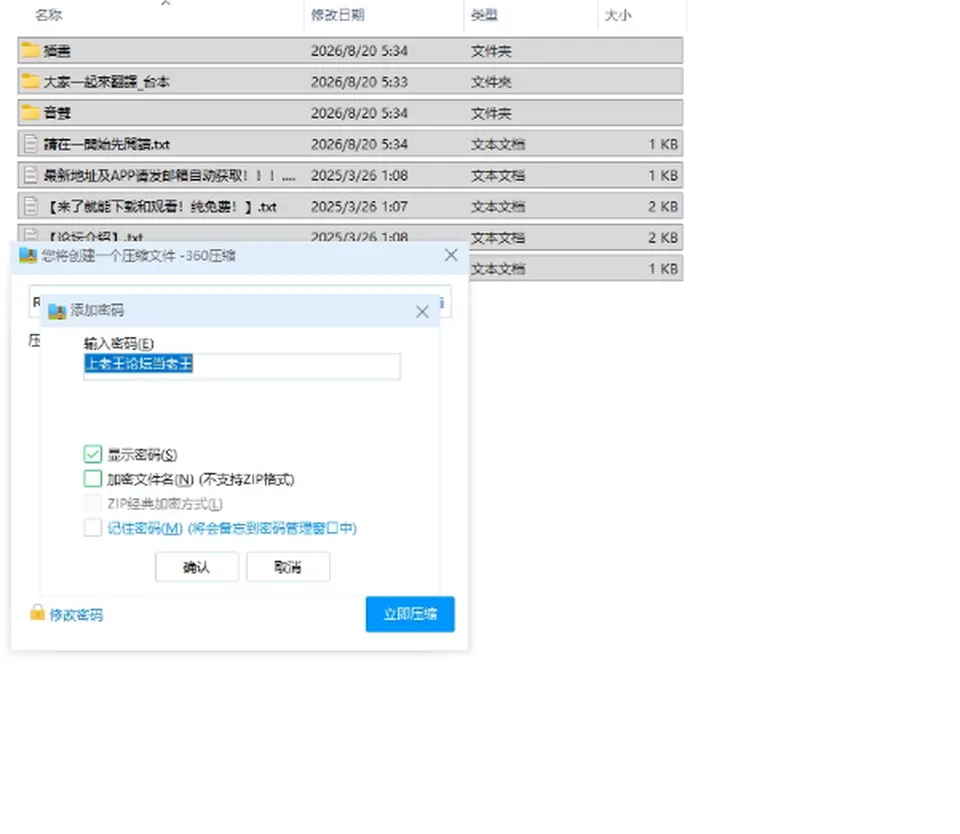
Task: Sort files by 名称 column header
Action: coord(49,15)
